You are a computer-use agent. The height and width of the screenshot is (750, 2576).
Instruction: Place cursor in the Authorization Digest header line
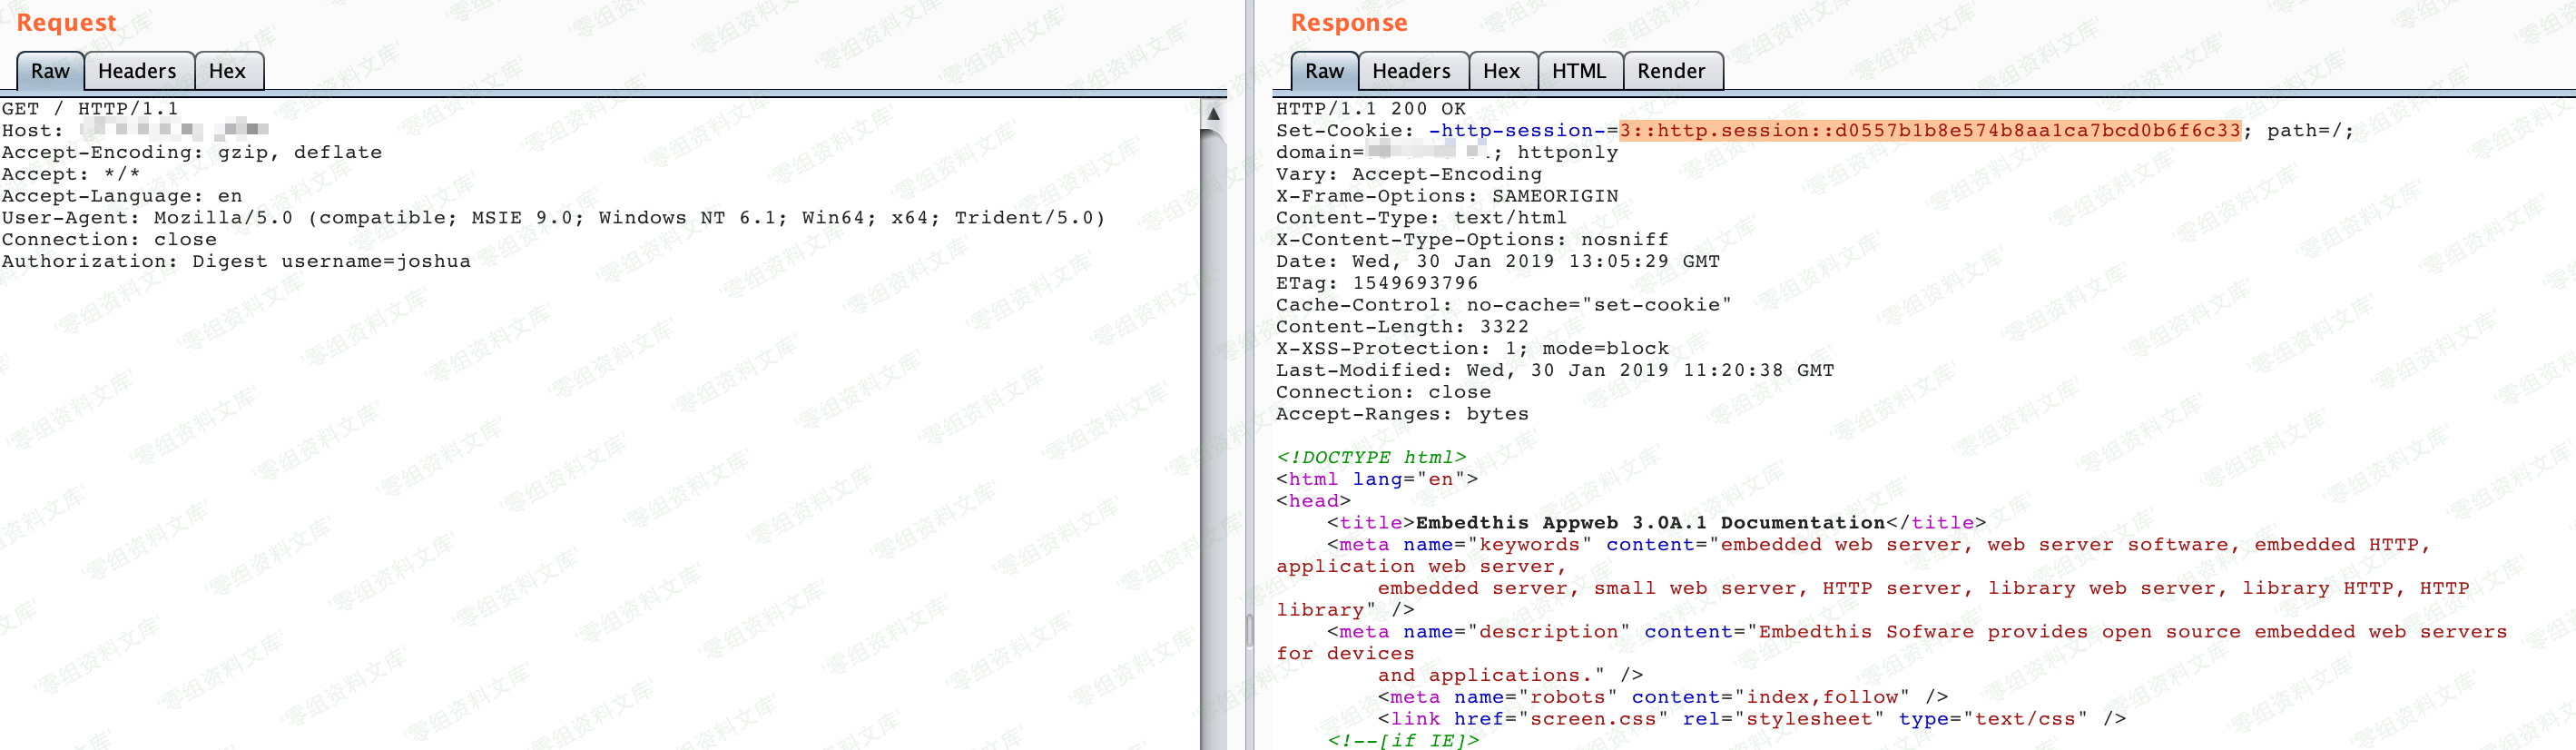coord(236,262)
